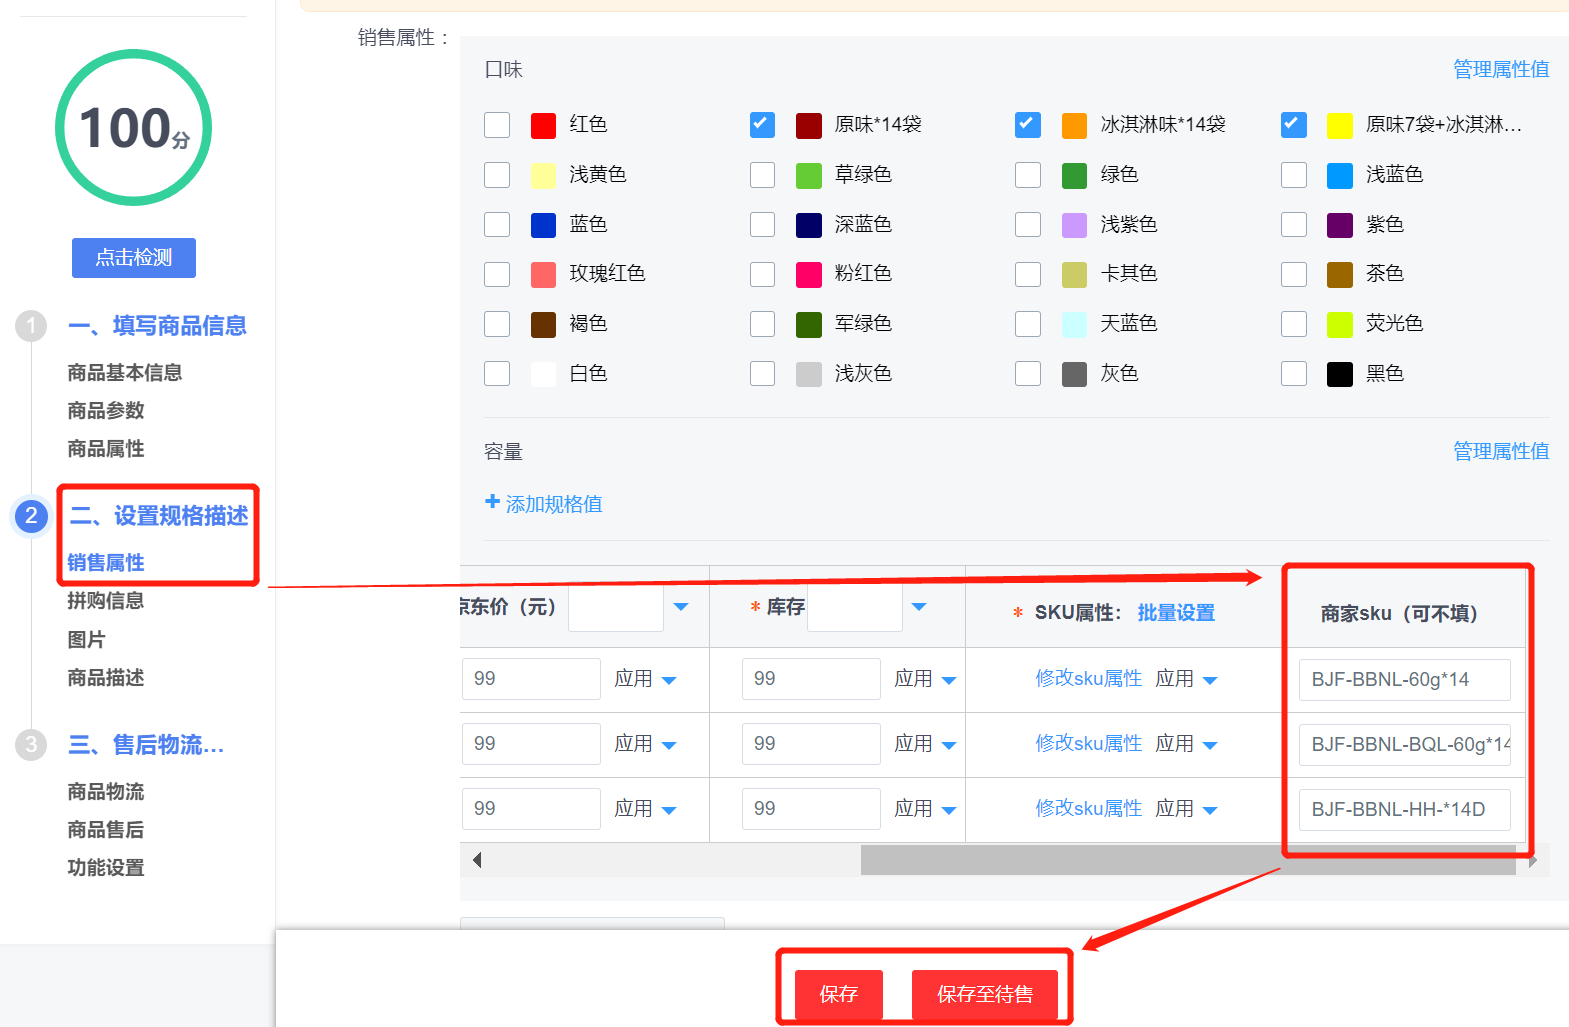This screenshot has width=1569, height=1027.
Task: Click the plus icon to add a spec value
Action: pos(492,502)
